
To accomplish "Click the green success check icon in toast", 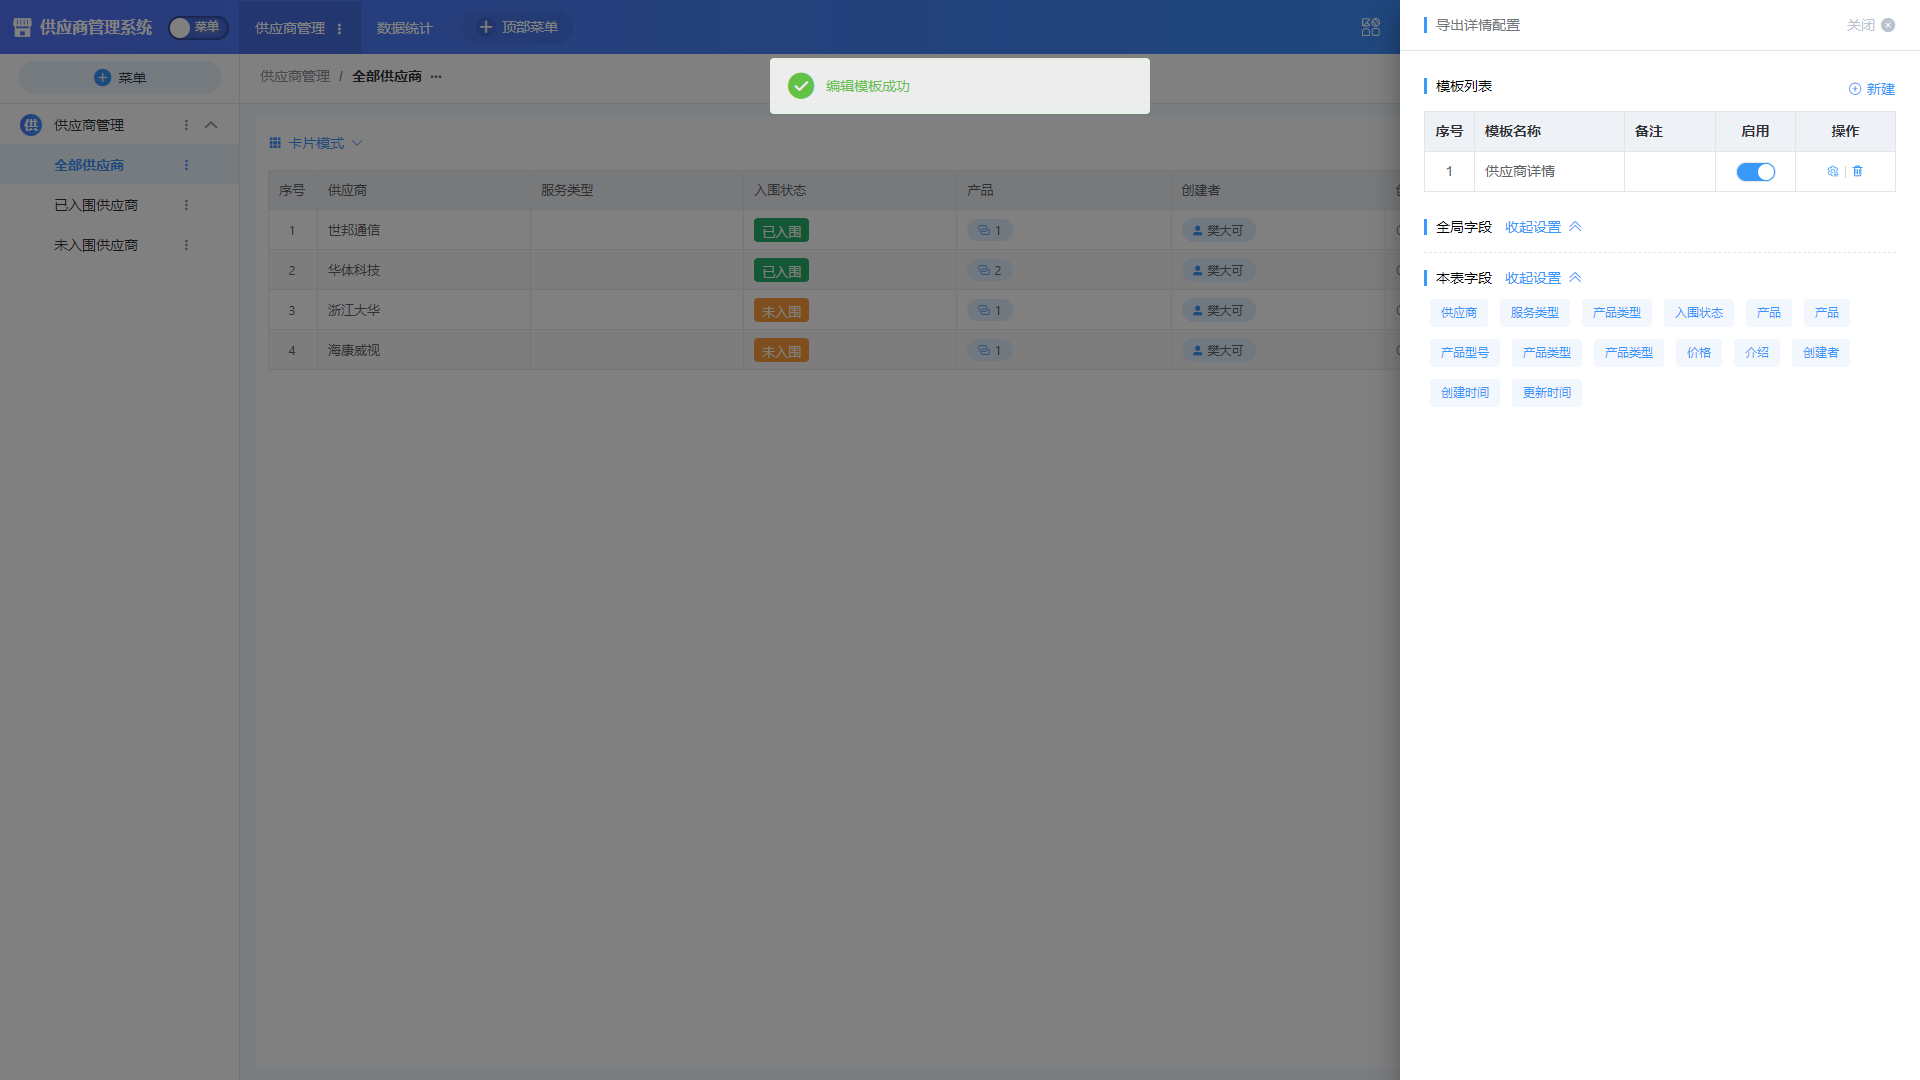I will (x=801, y=86).
